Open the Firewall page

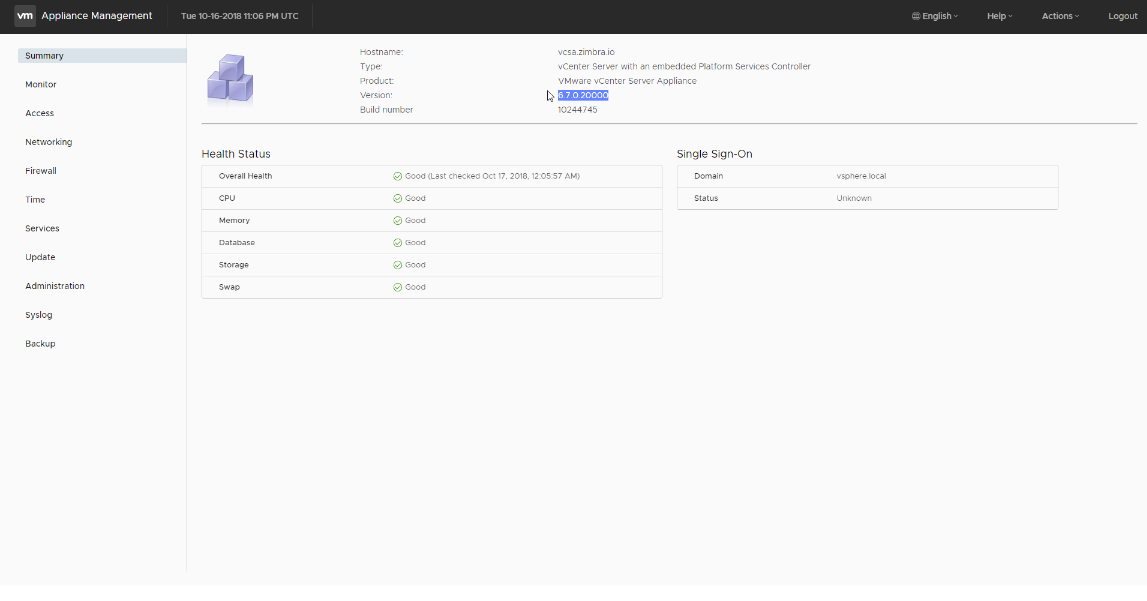41,171
